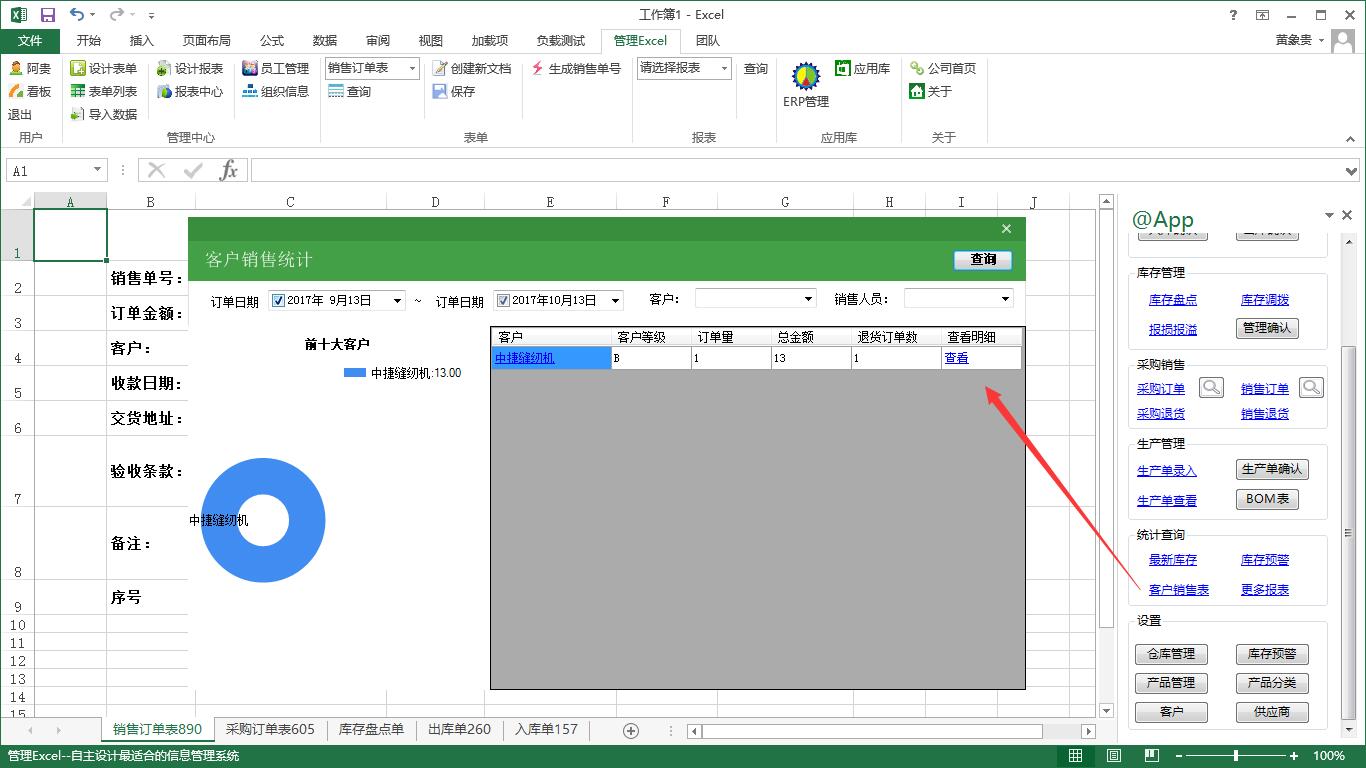Launch ERP管理
The image size is (1366, 768).
[806, 85]
